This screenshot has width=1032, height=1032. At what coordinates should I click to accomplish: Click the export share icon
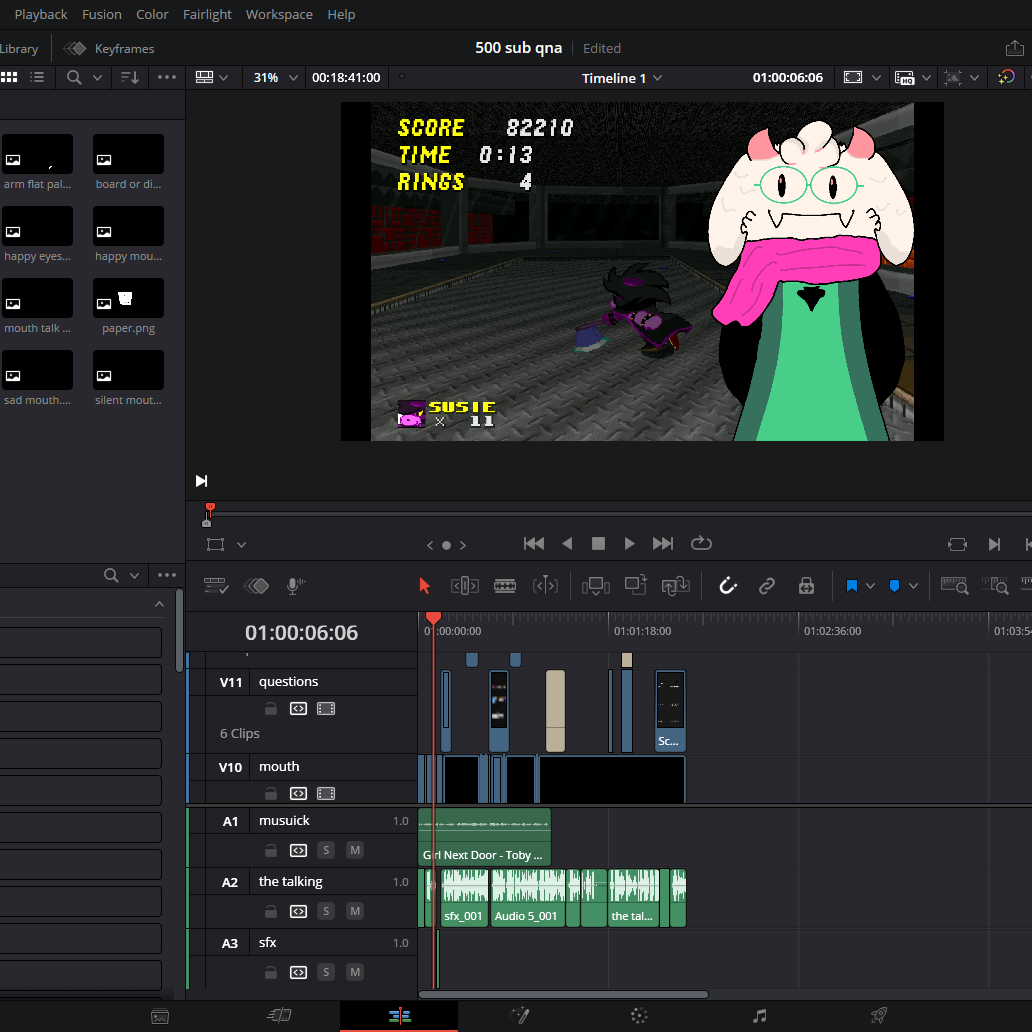[1014, 48]
